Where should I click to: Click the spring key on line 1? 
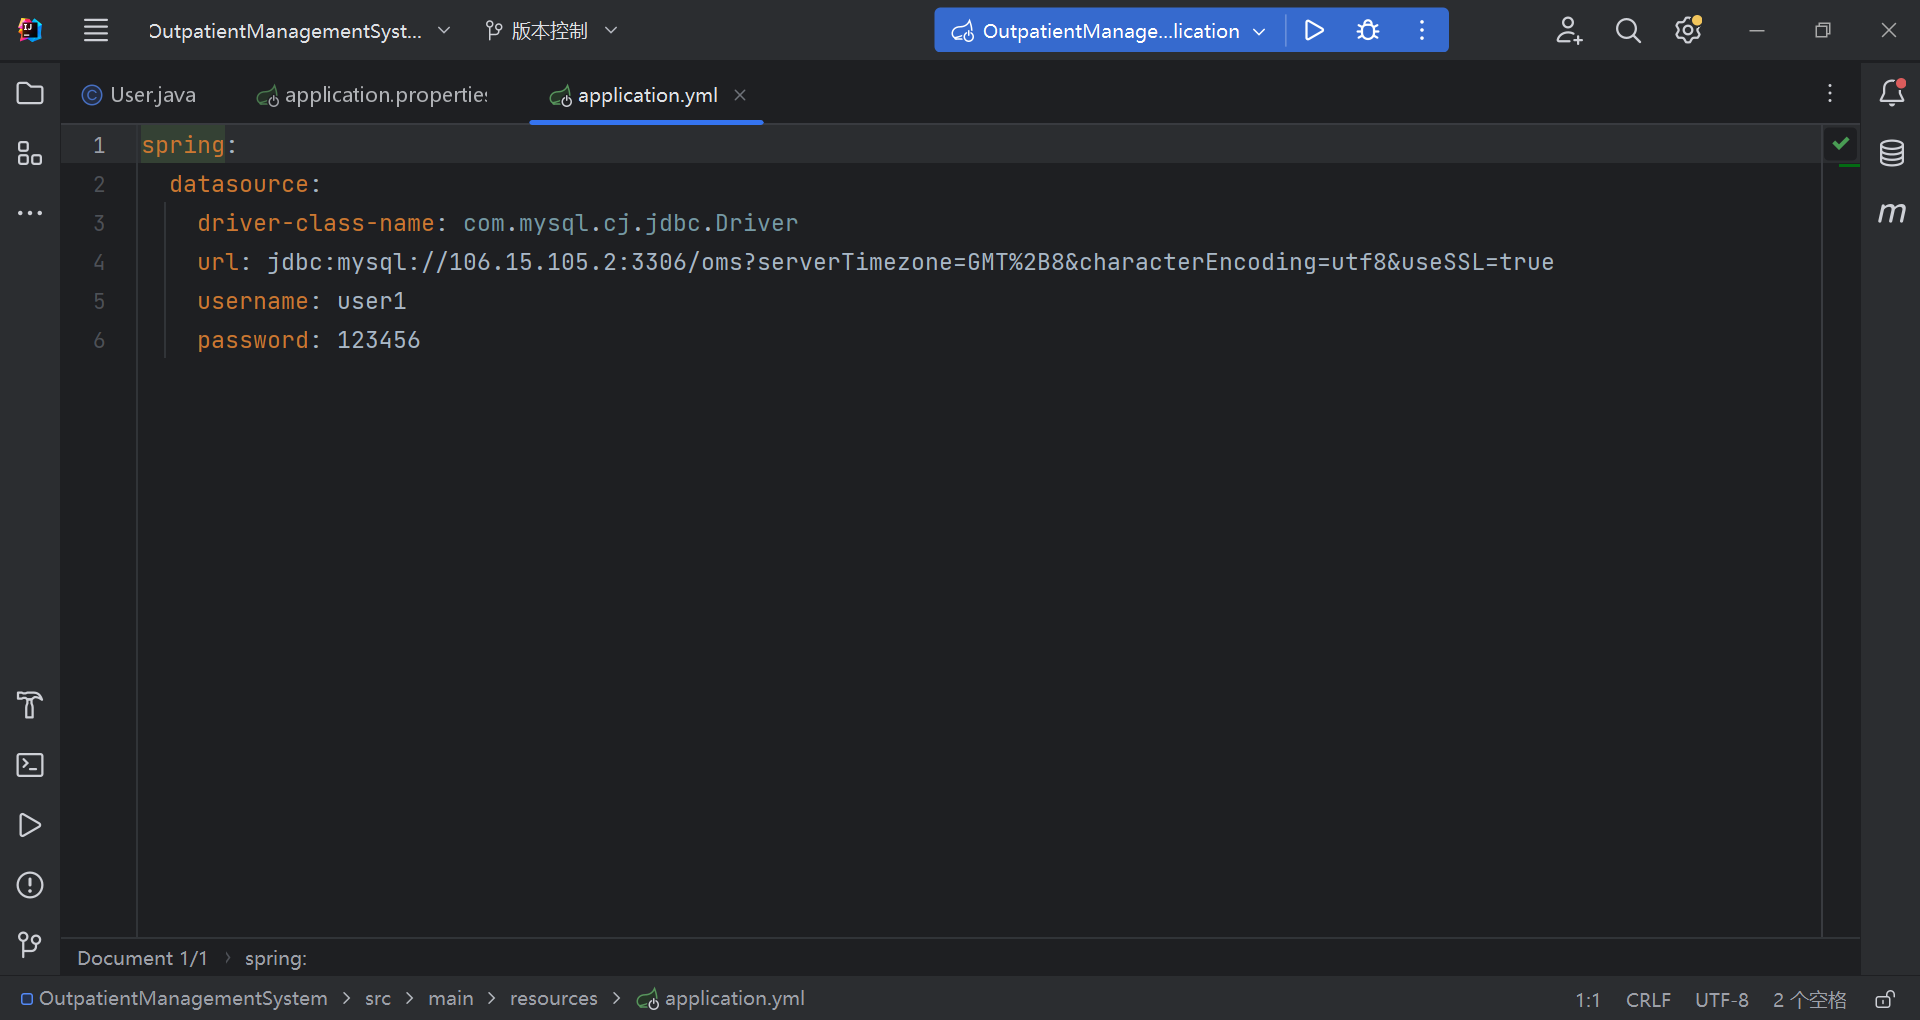183,145
